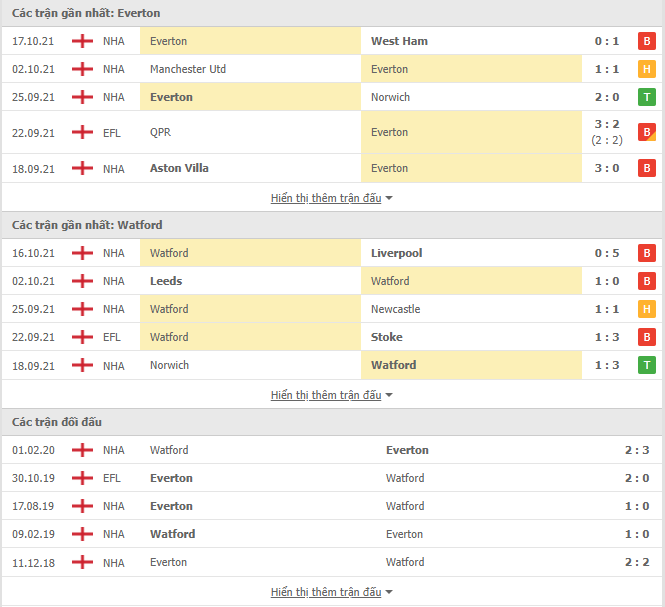Click the England flag on the Watford vs Liverpool row
The image size is (665, 607).
coord(82,253)
